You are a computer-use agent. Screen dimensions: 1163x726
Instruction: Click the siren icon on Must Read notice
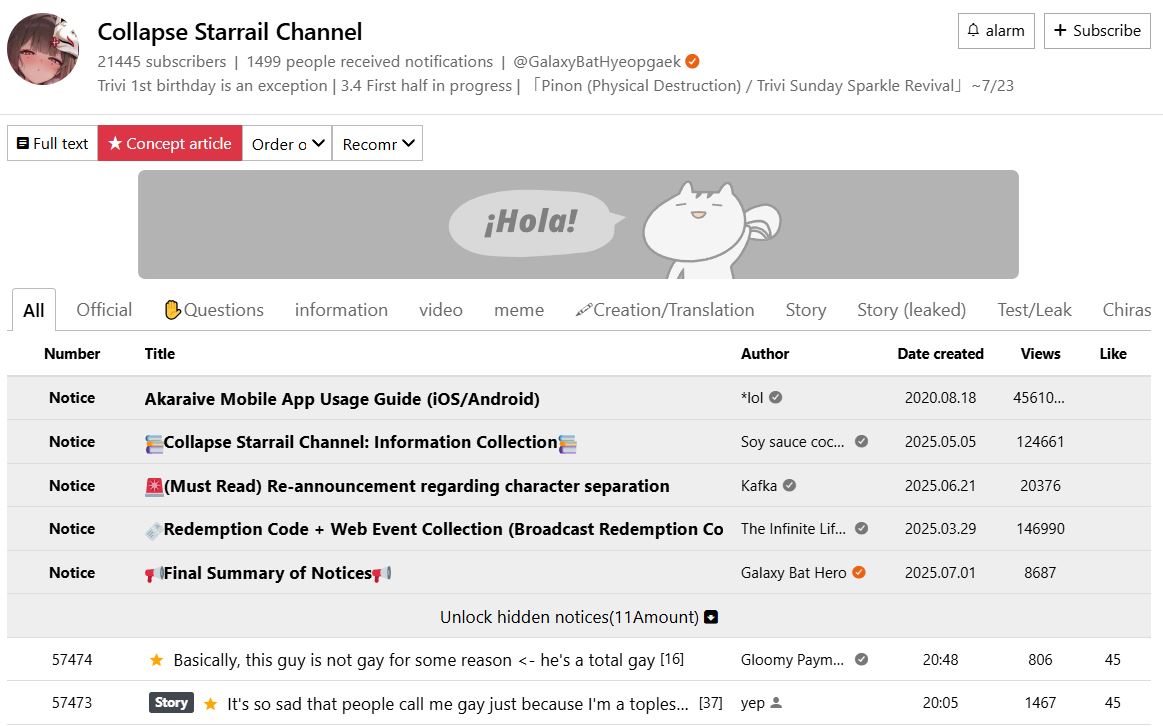coord(154,486)
